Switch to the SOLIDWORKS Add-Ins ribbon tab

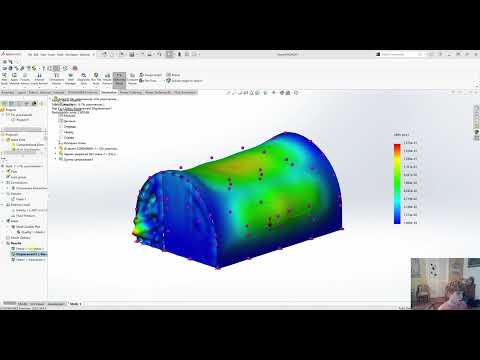(83, 92)
